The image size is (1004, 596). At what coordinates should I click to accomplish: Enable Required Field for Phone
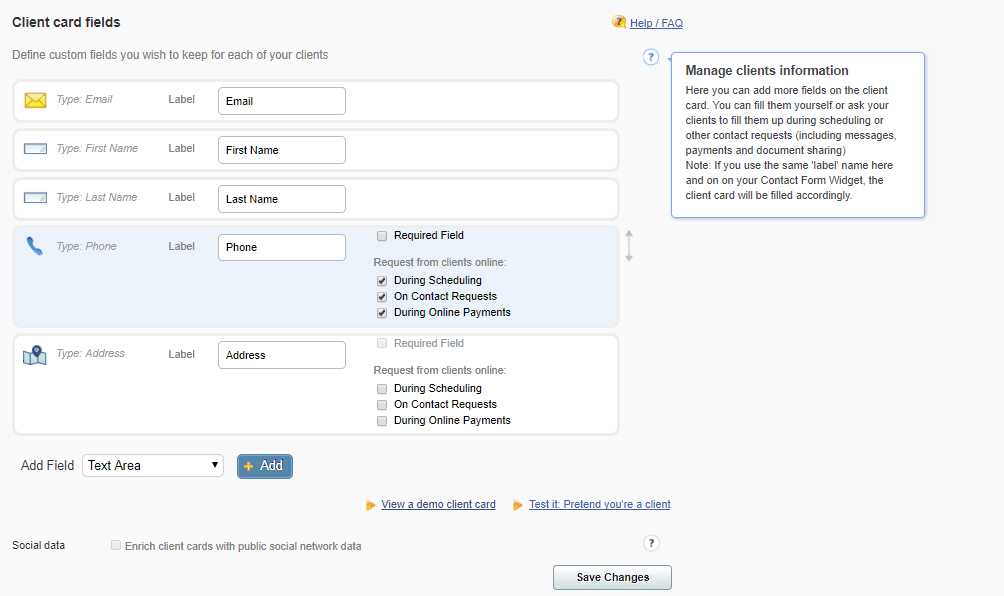(382, 236)
